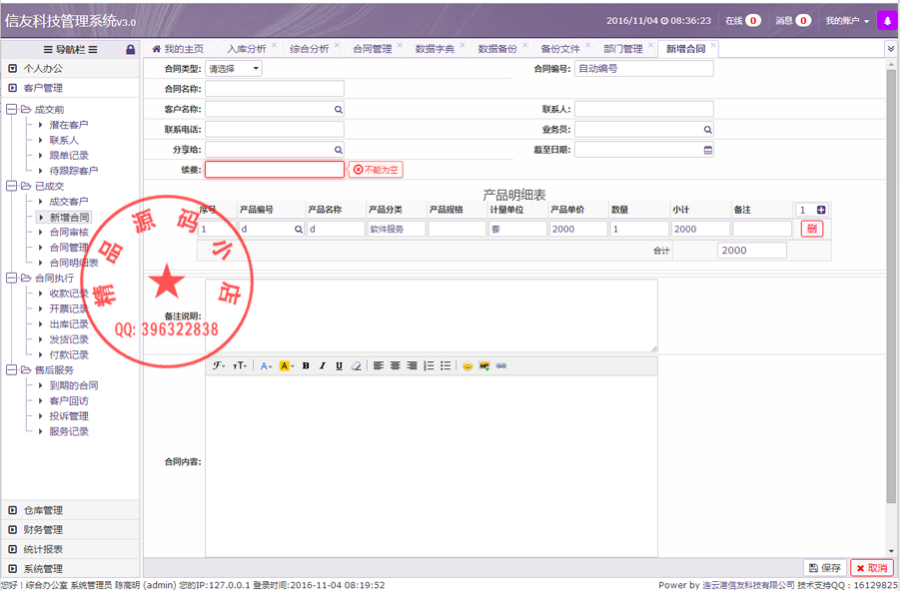Click vertical scrollbar of the form
The image size is (900, 591).
(x=891, y=287)
